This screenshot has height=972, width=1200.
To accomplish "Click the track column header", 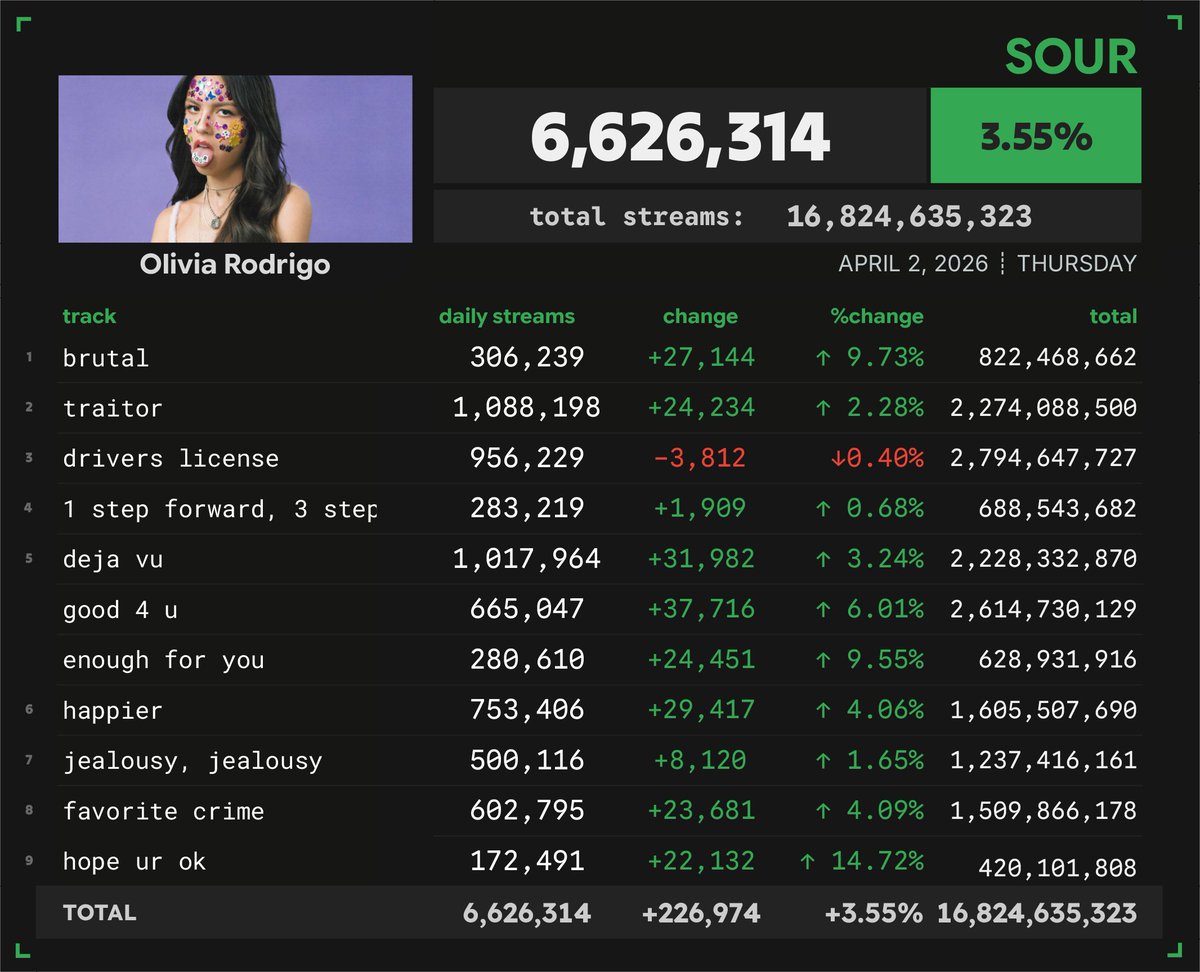I will coord(89,316).
